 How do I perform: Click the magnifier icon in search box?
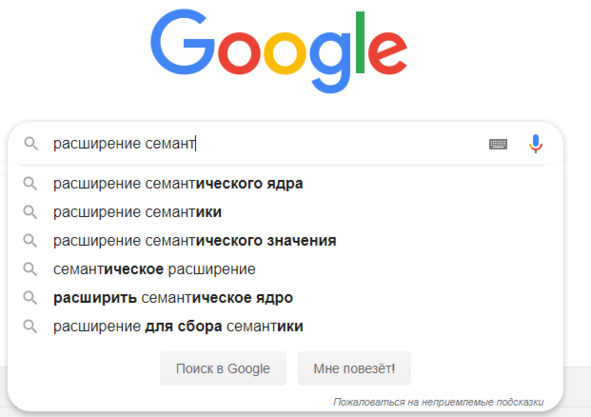point(31,144)
